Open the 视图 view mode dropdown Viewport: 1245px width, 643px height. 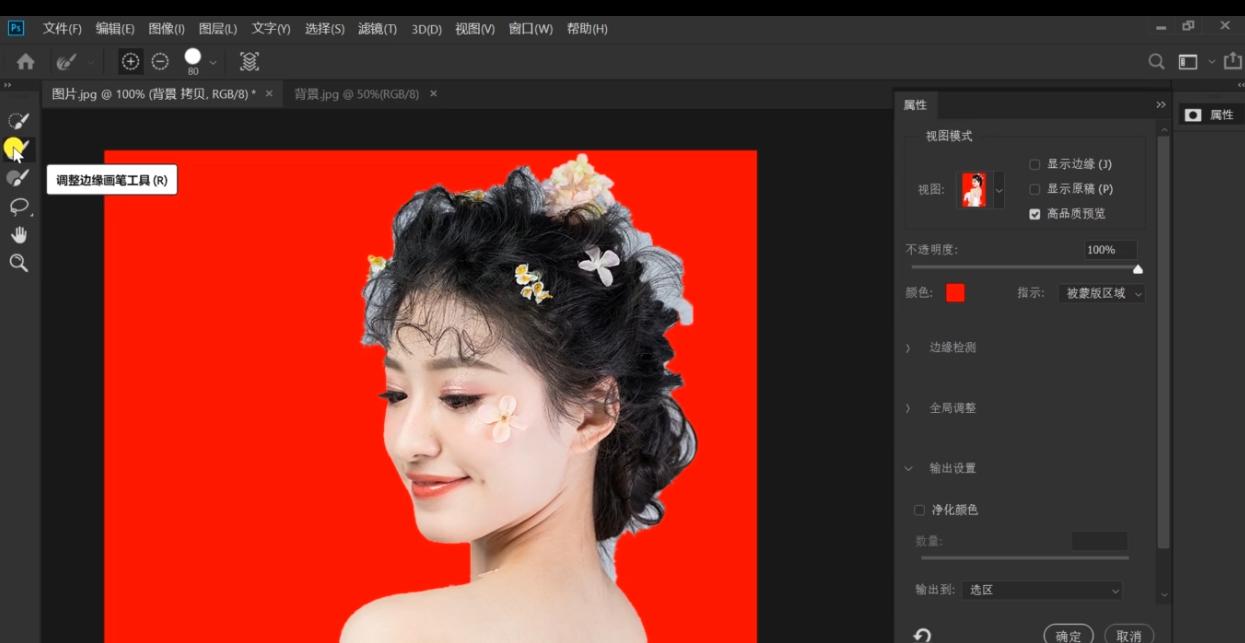tap(999, 189)
